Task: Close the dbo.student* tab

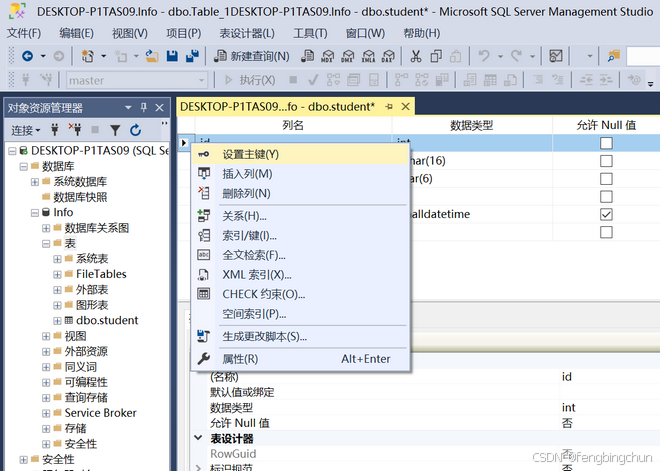Action: point(405,106)
